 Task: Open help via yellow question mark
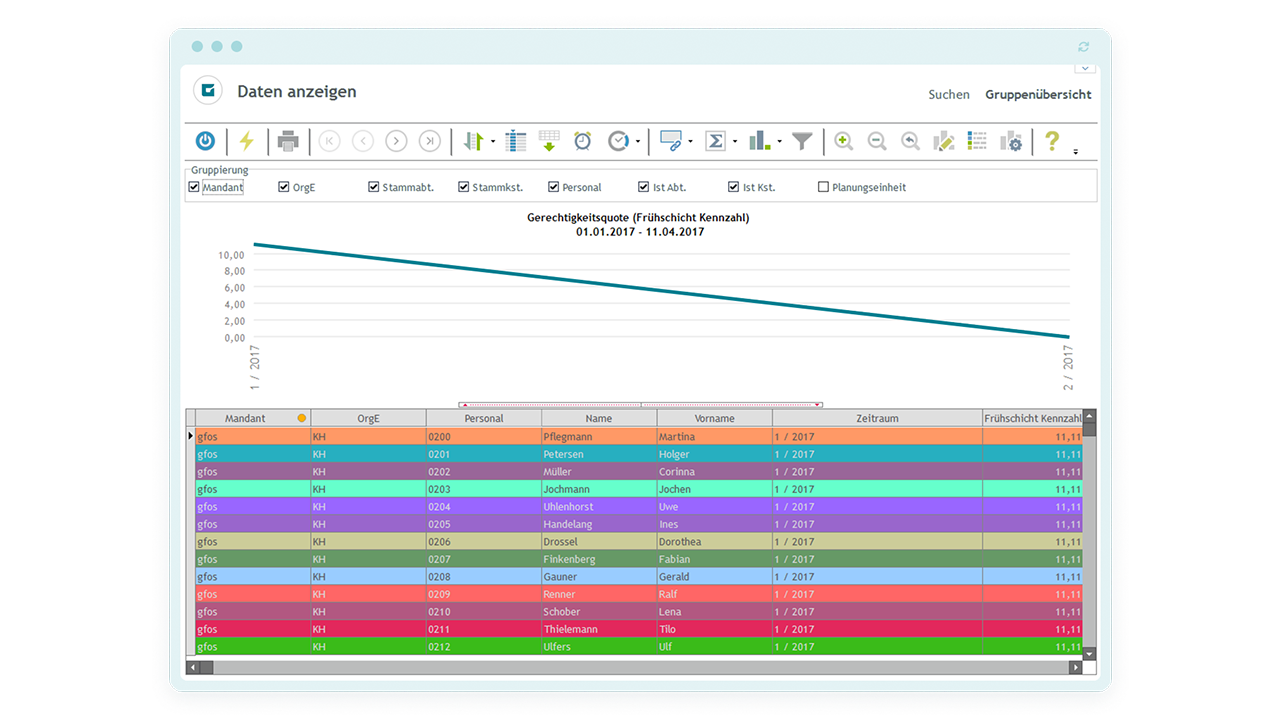[1051, 142]
